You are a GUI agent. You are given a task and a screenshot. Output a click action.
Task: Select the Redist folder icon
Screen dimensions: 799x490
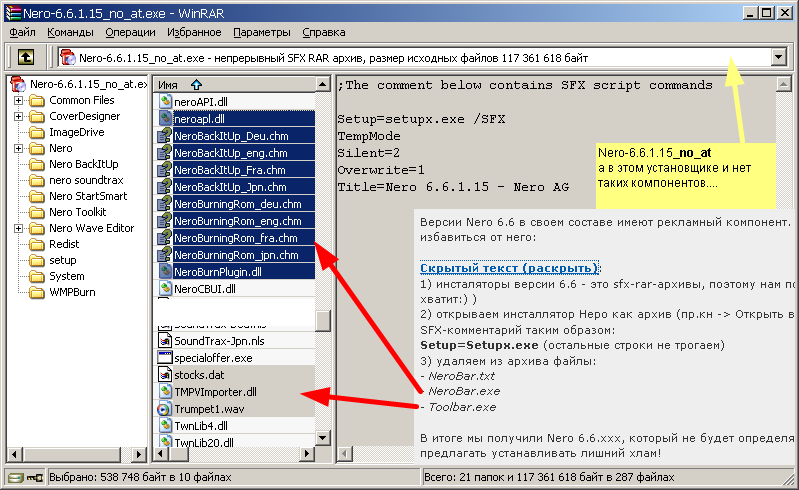pyautogui.click(x=37, y=244)
